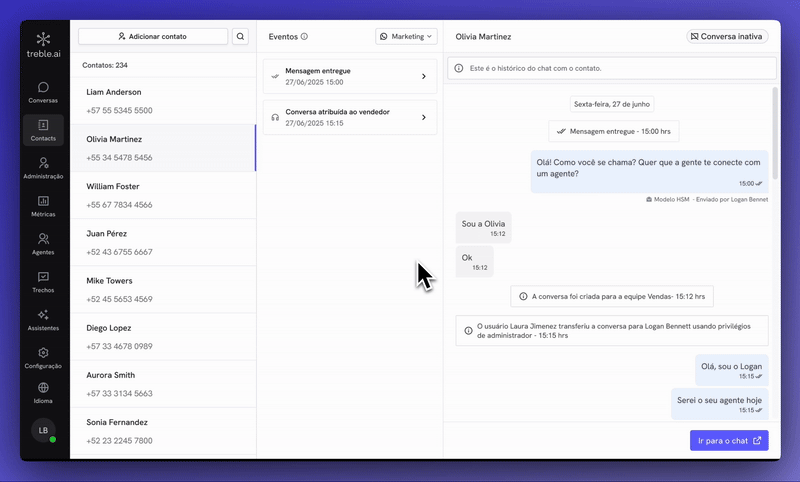Open the Marketing channel dropdown
The image size is (800, 482).
coord(406,36)
